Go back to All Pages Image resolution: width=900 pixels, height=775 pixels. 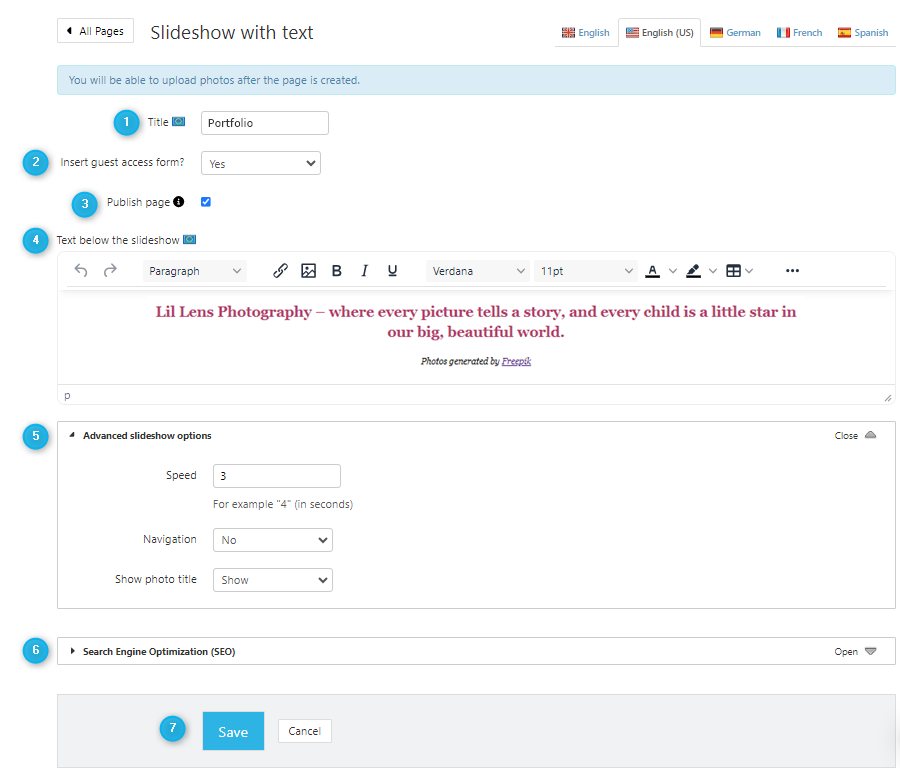tap(95, 30)
